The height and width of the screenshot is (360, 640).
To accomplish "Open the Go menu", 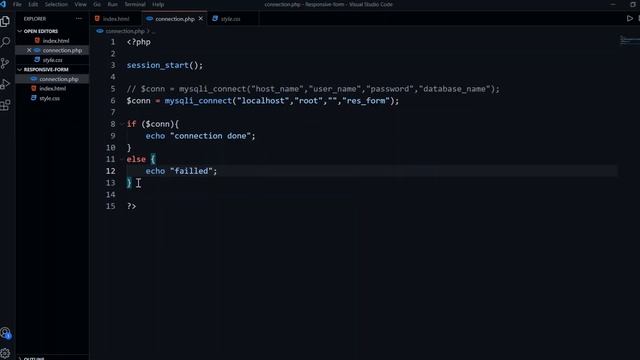I will pos(97,4).
